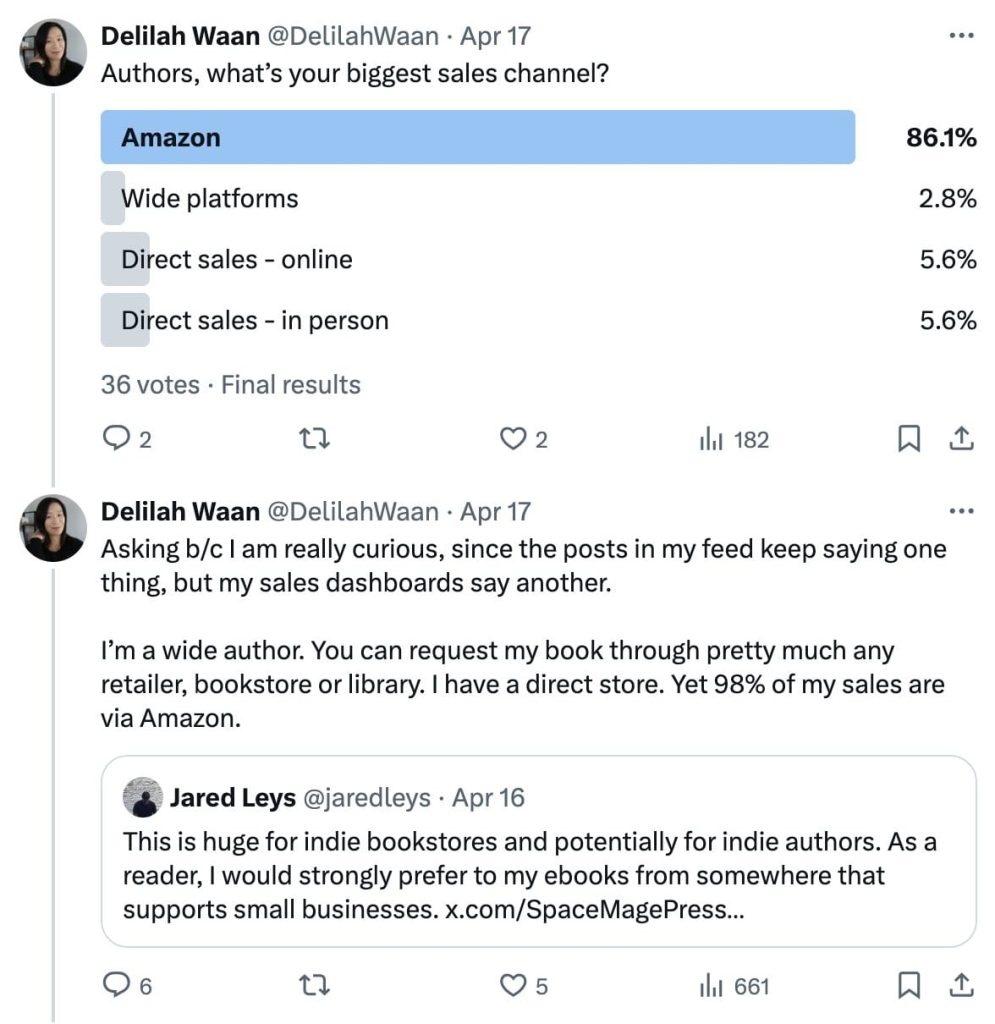Open @jaredleys profile from quoted tweet
This screenshot has width=995, height=1024.
click(370, 798)
